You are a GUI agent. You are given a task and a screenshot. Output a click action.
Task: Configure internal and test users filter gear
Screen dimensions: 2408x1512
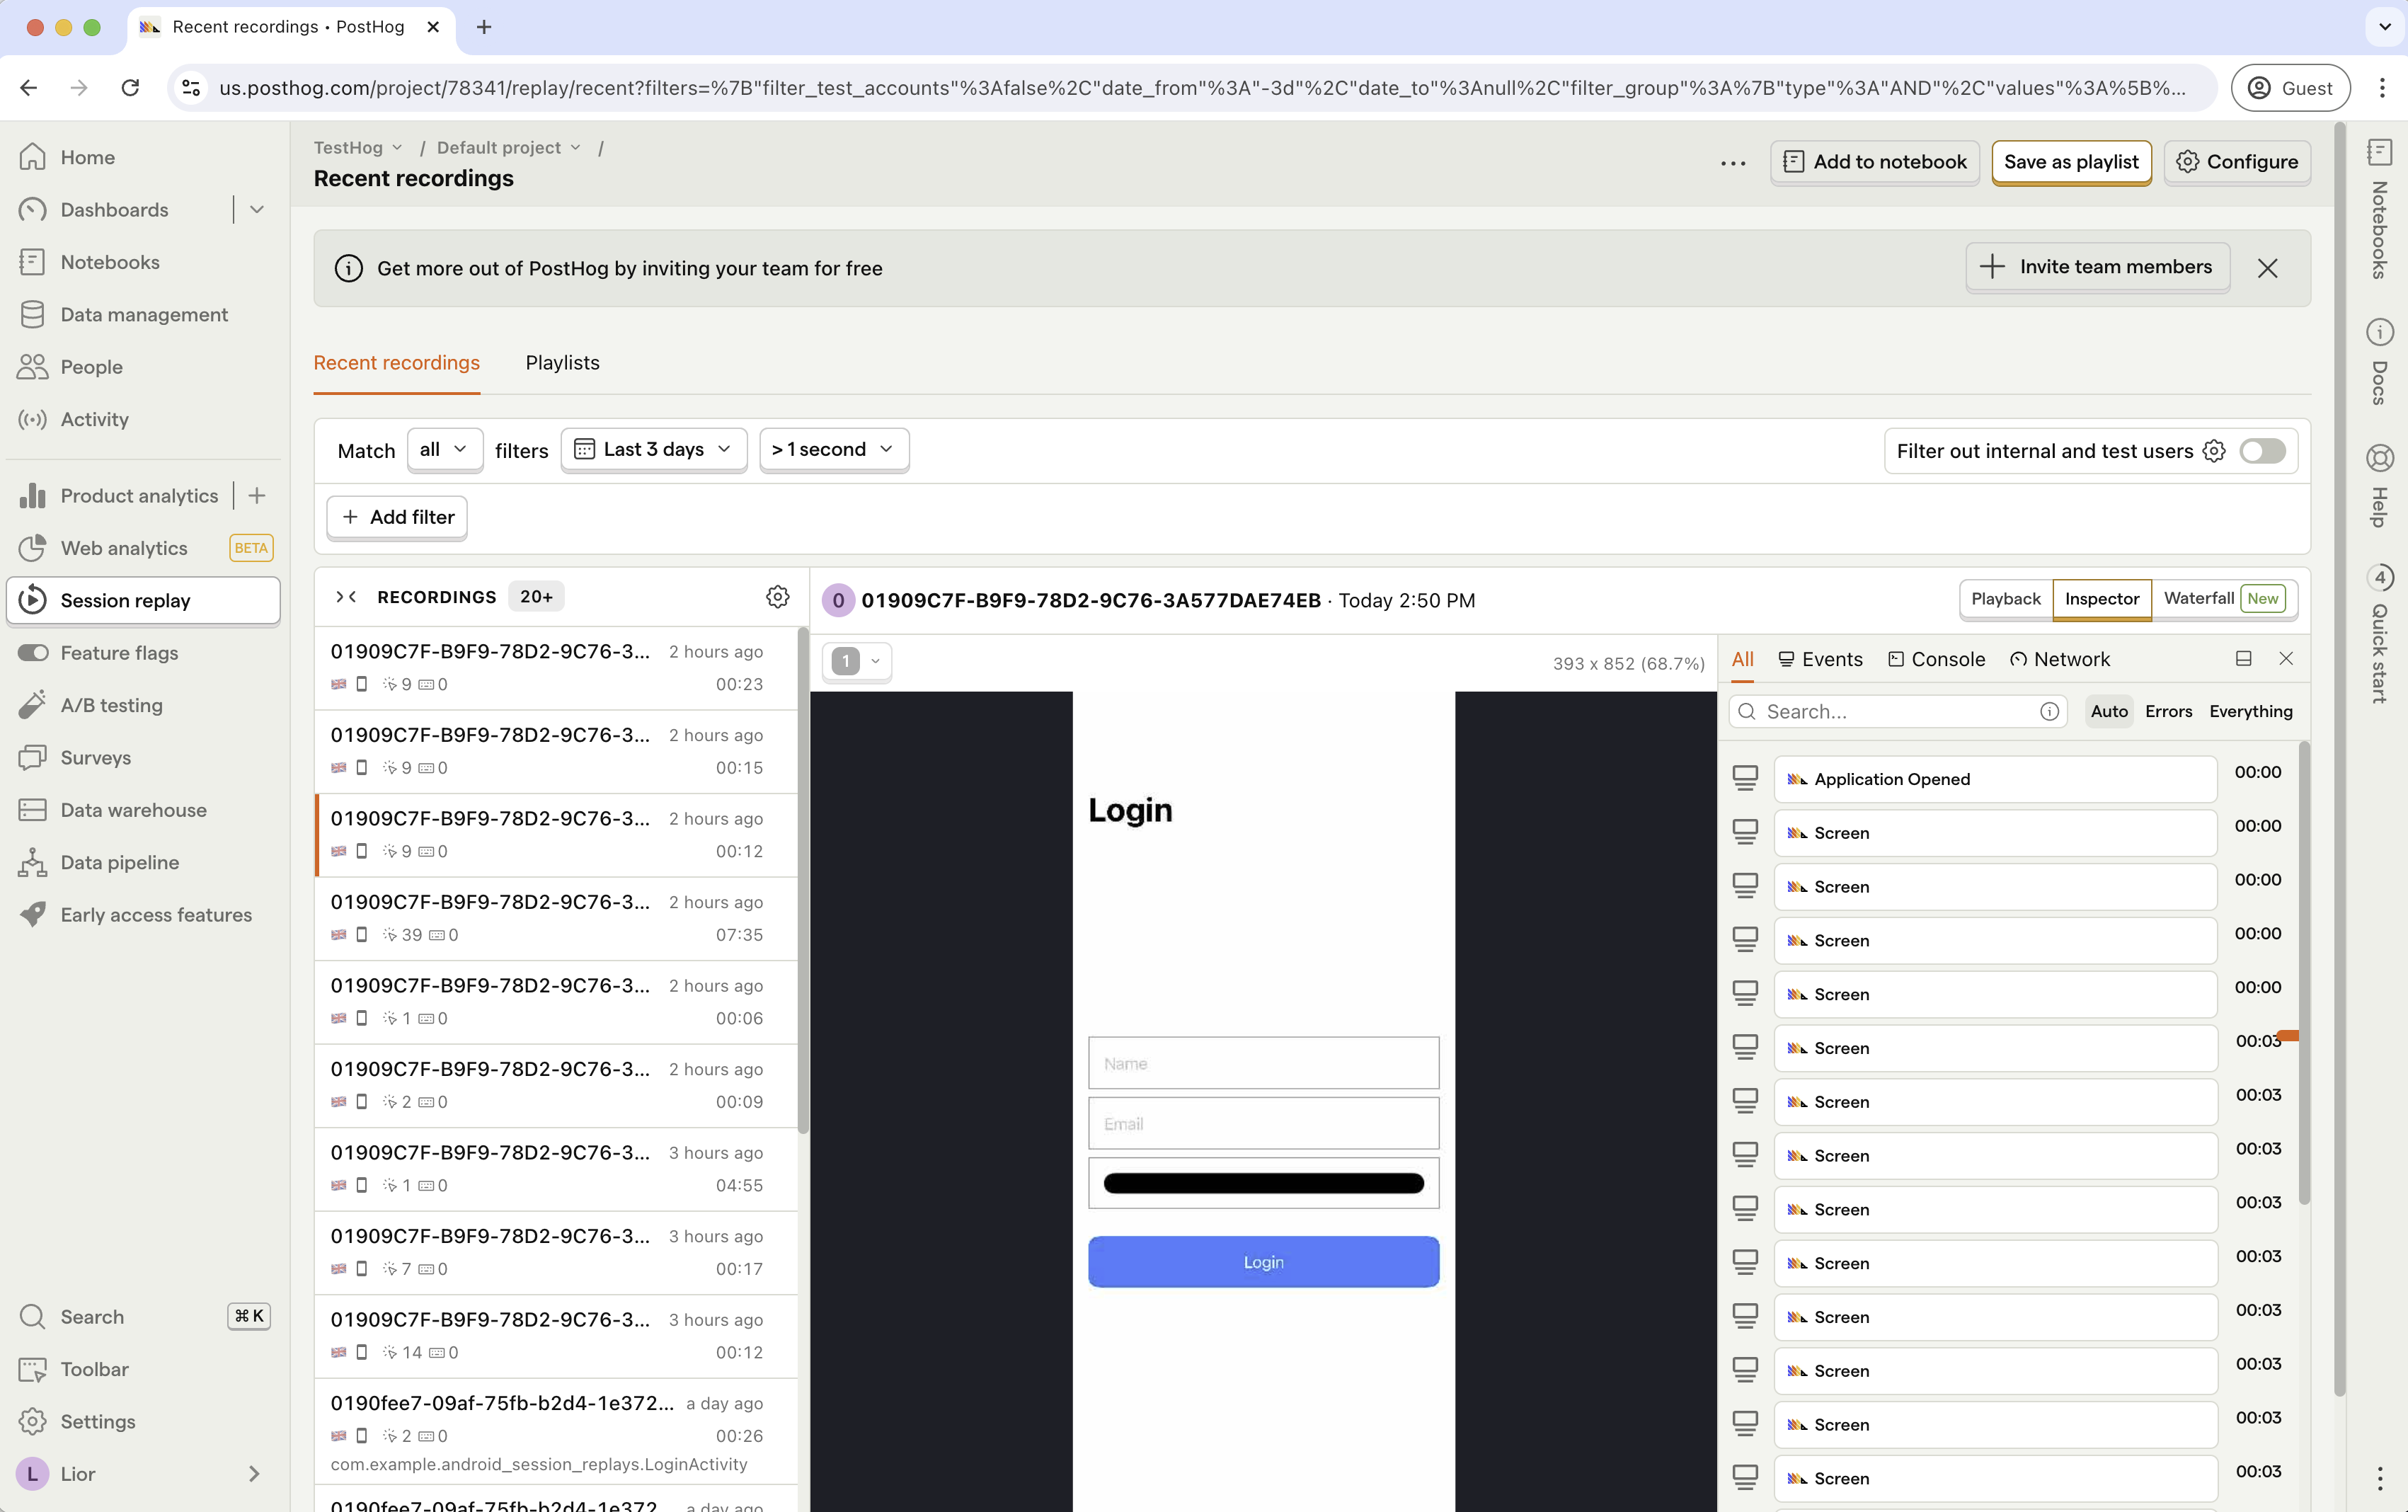tap(2214, 451)
